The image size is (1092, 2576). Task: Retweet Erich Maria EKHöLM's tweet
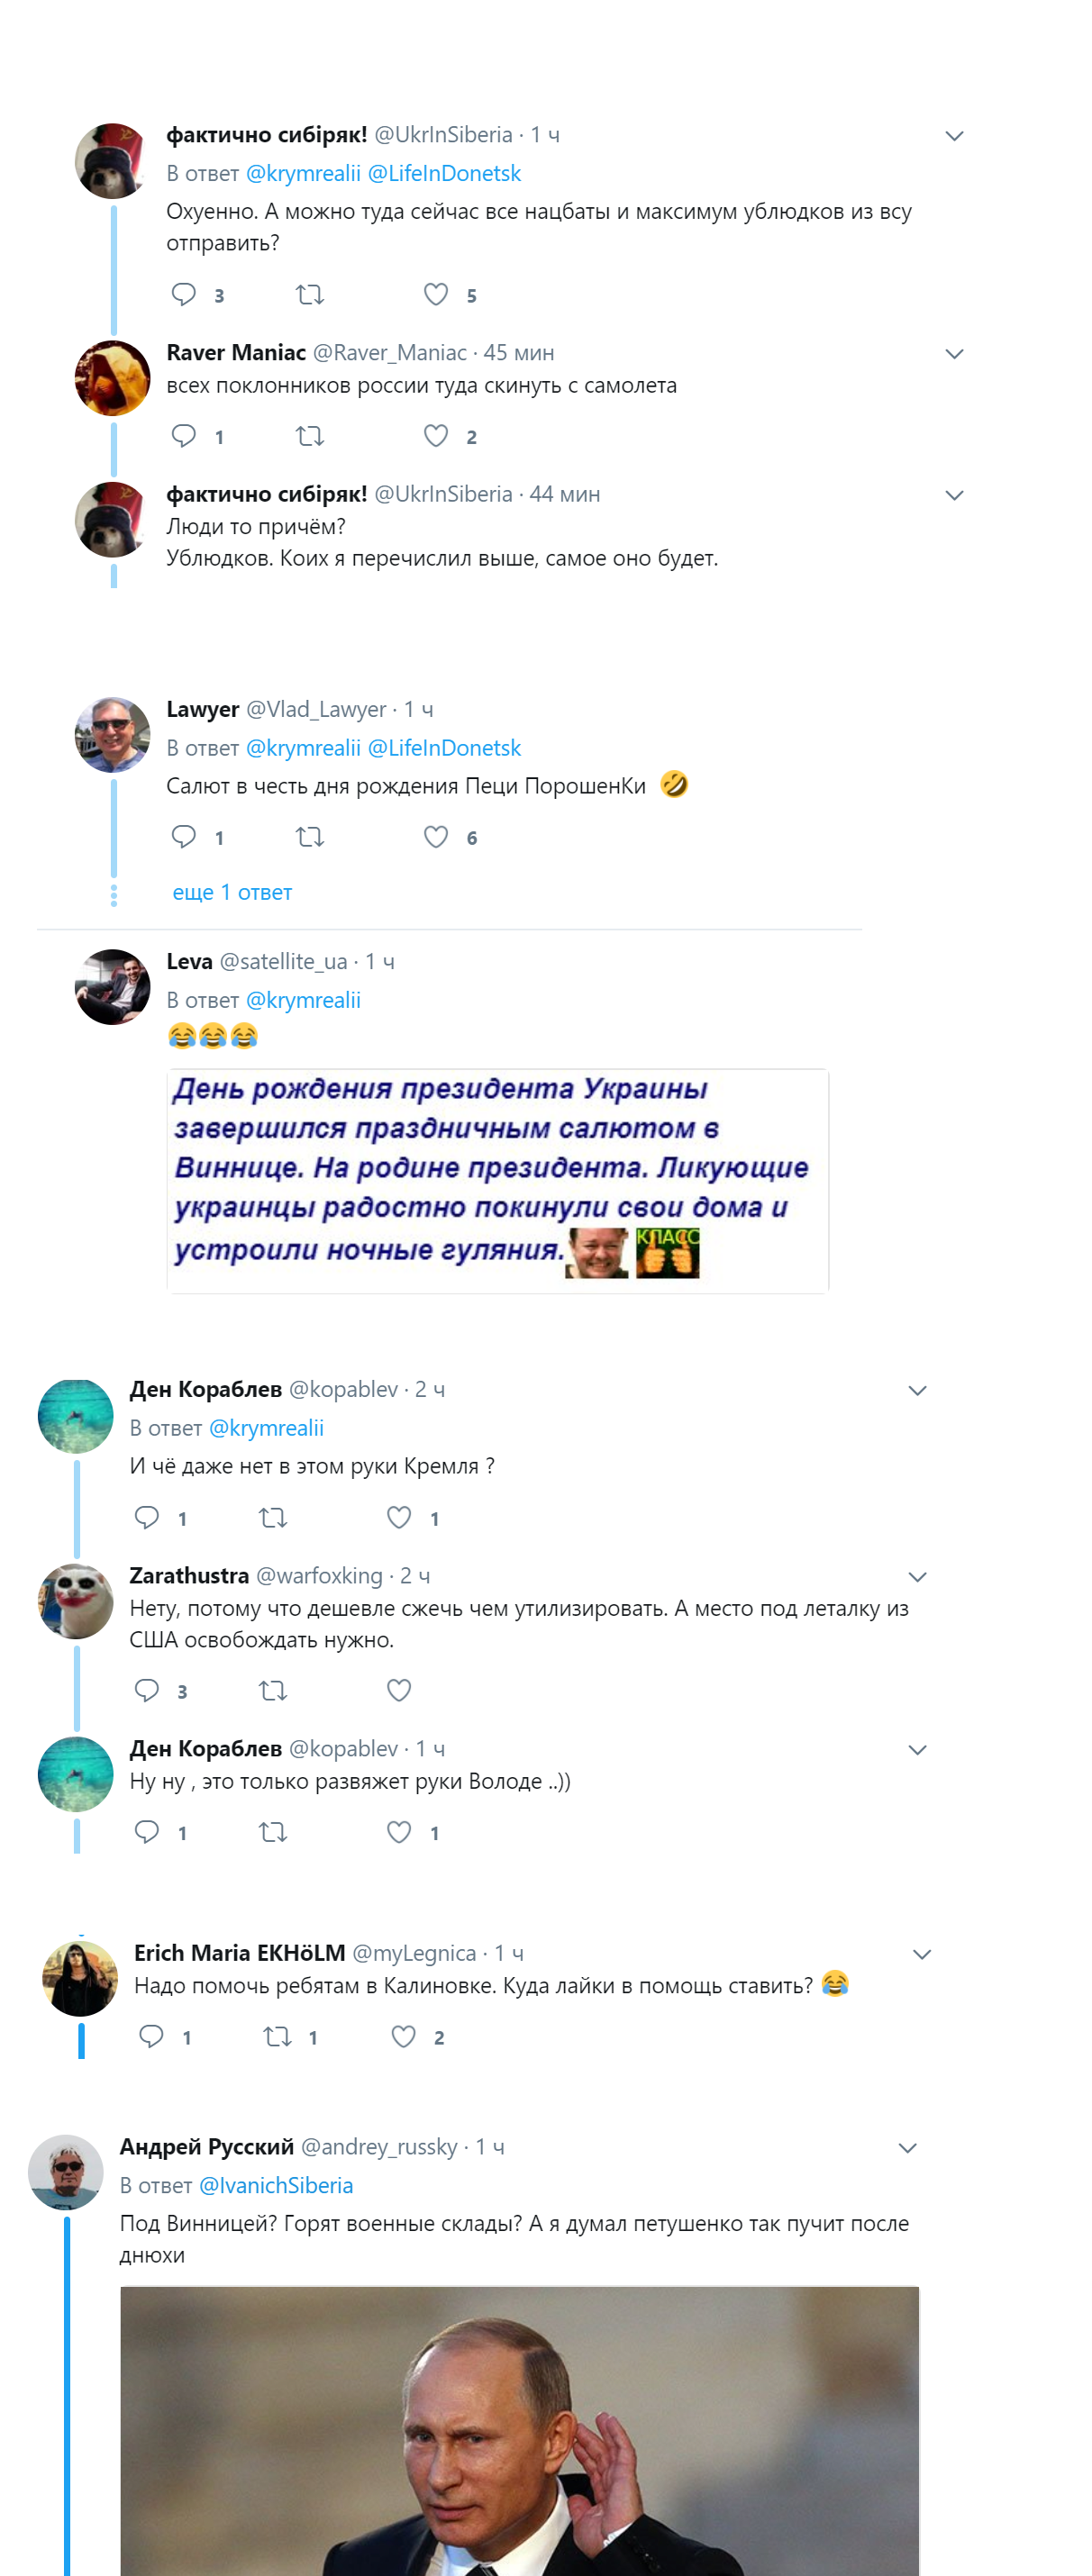tap(277, 2036)
